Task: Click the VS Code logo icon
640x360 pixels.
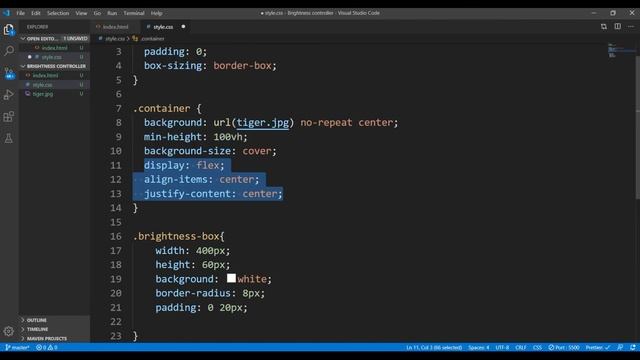Action: [x=6, y=13]
